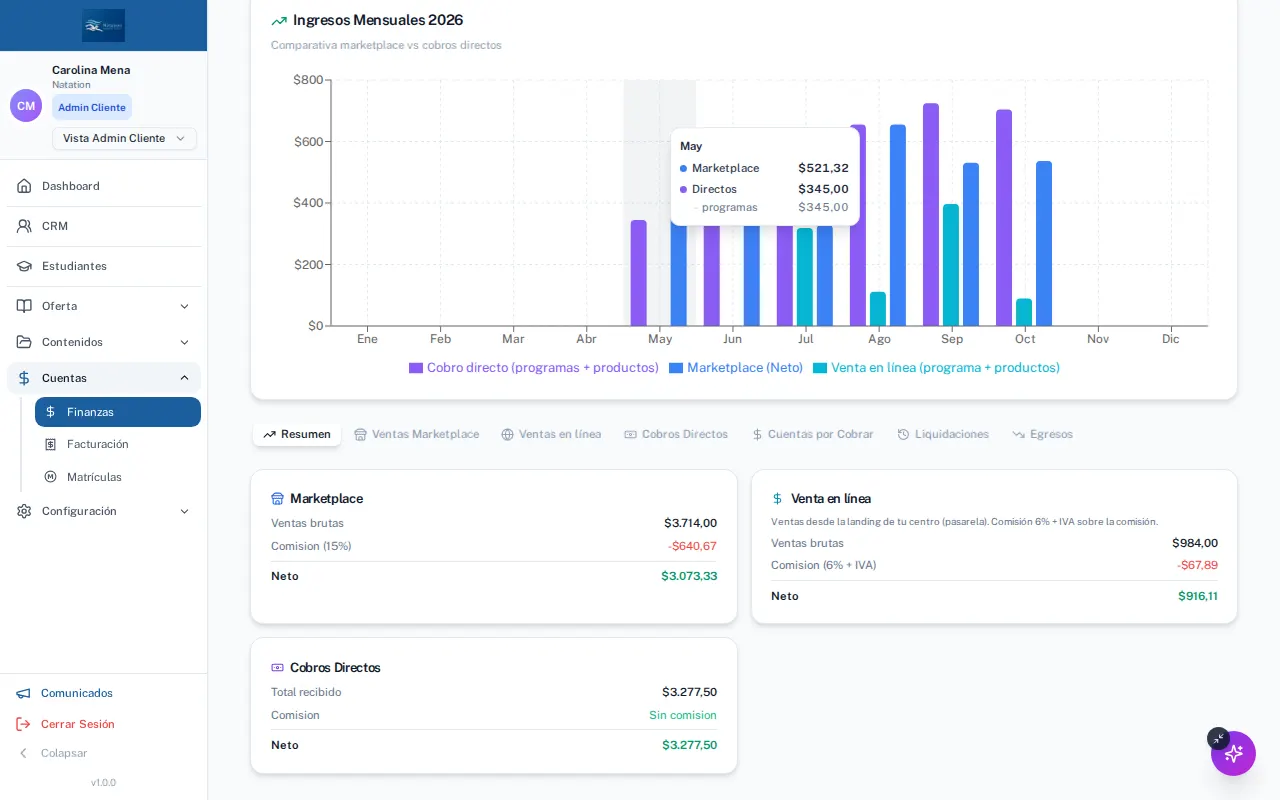Open the Cobros Directos tab
This screenshot has height=800, width=1280.
[676, 434]
